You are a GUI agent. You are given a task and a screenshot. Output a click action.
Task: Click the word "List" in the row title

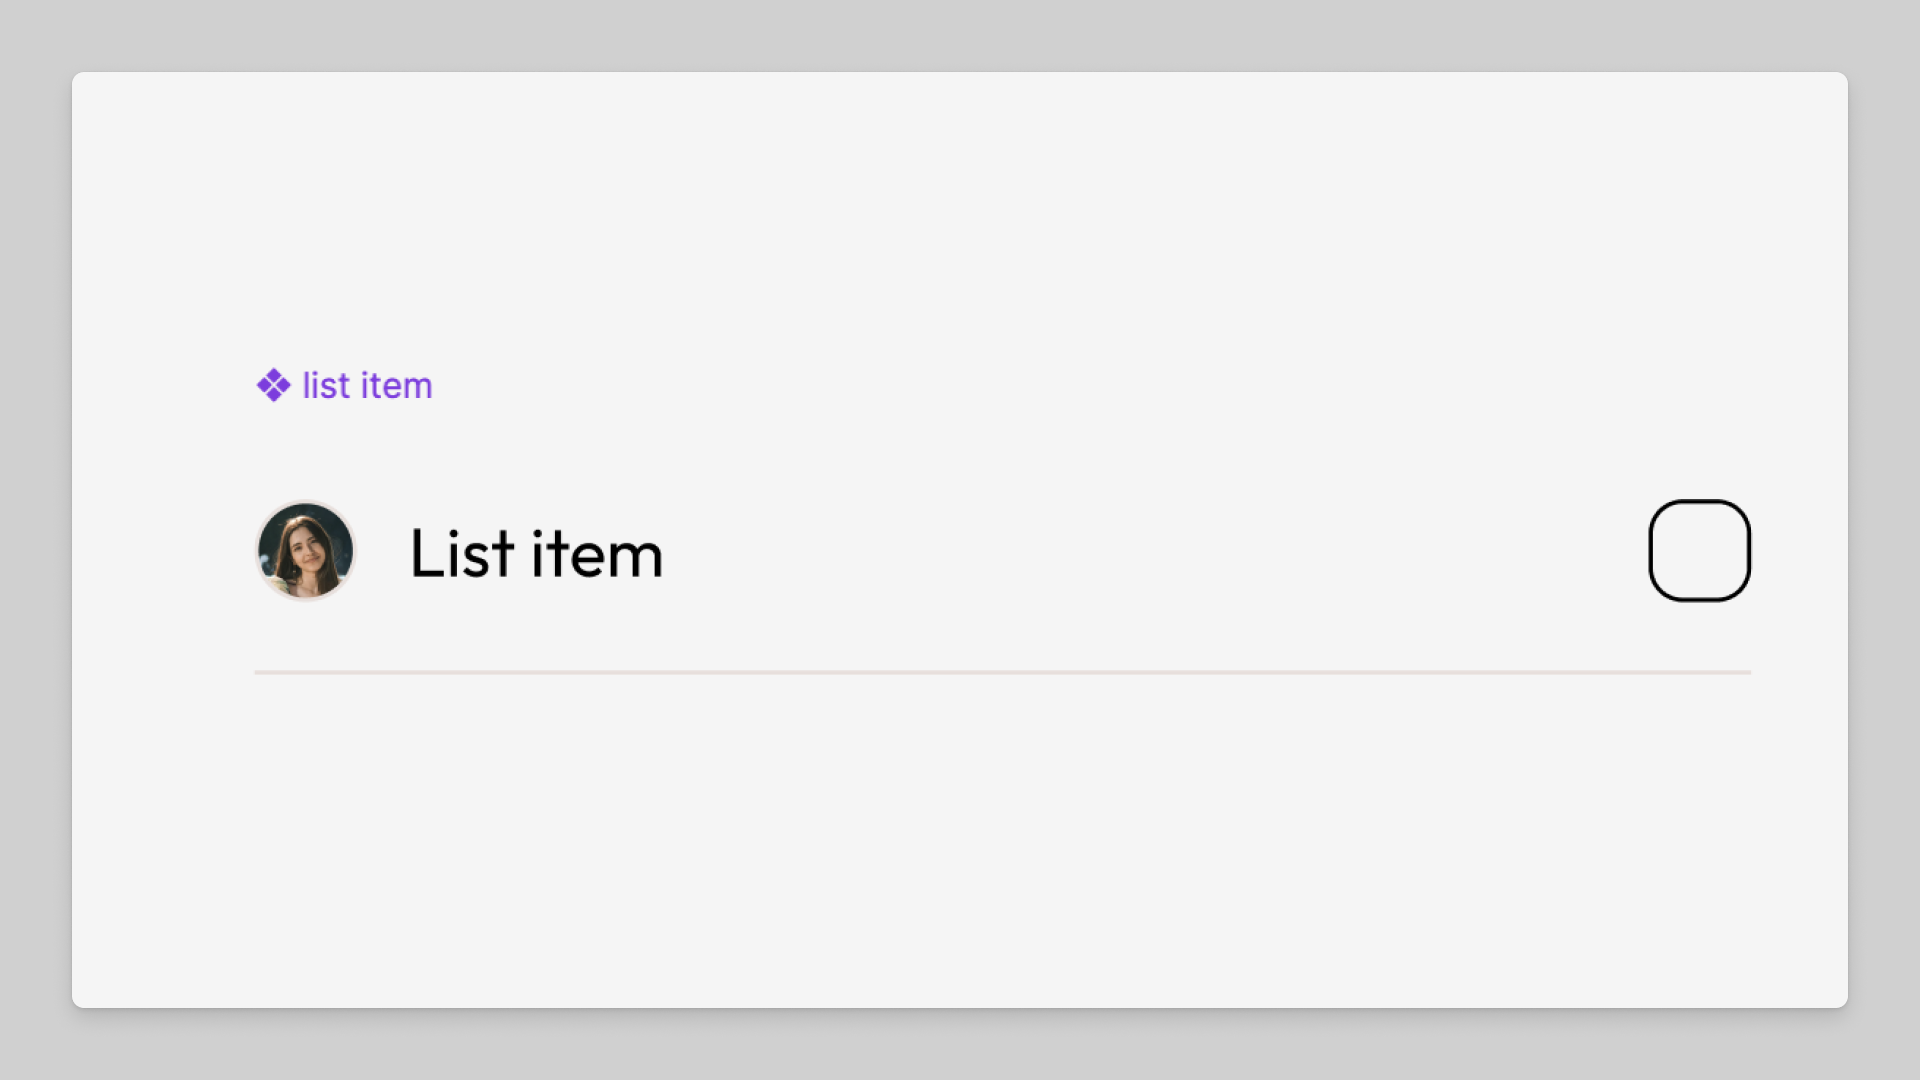click(462, 553)
